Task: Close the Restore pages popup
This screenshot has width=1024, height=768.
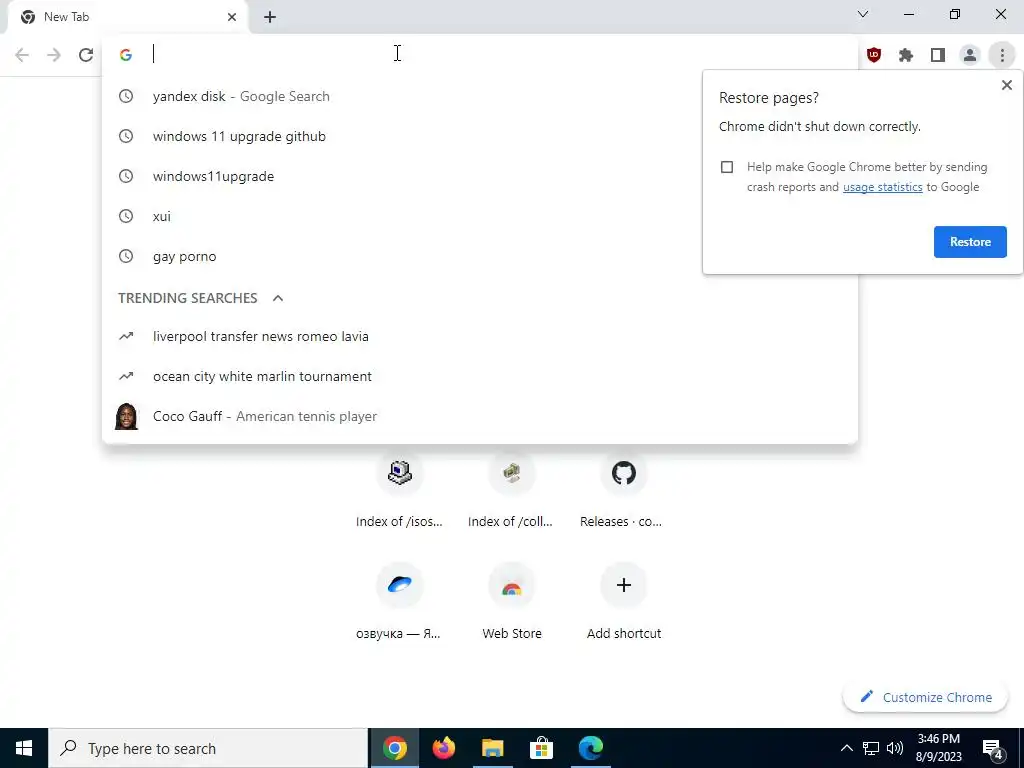Action: click(1006, 85)
